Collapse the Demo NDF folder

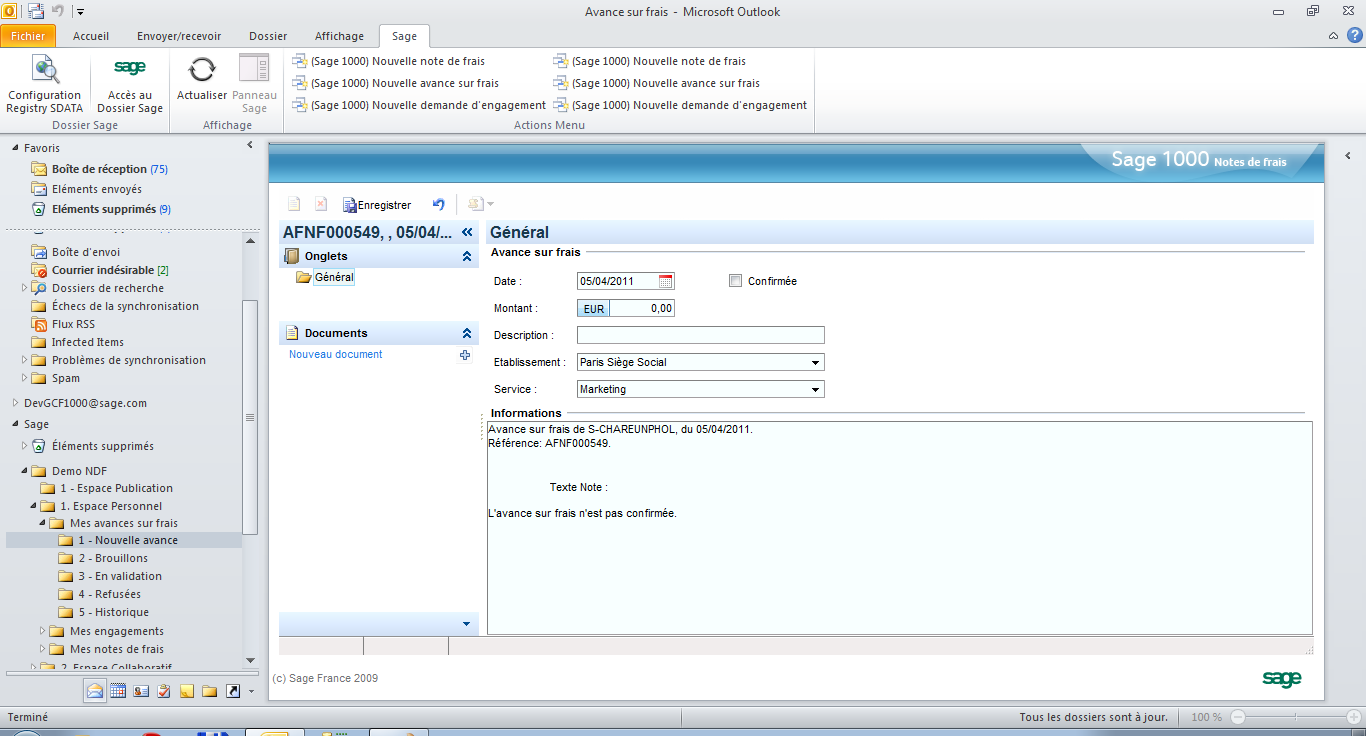click(x=25, y=471)
